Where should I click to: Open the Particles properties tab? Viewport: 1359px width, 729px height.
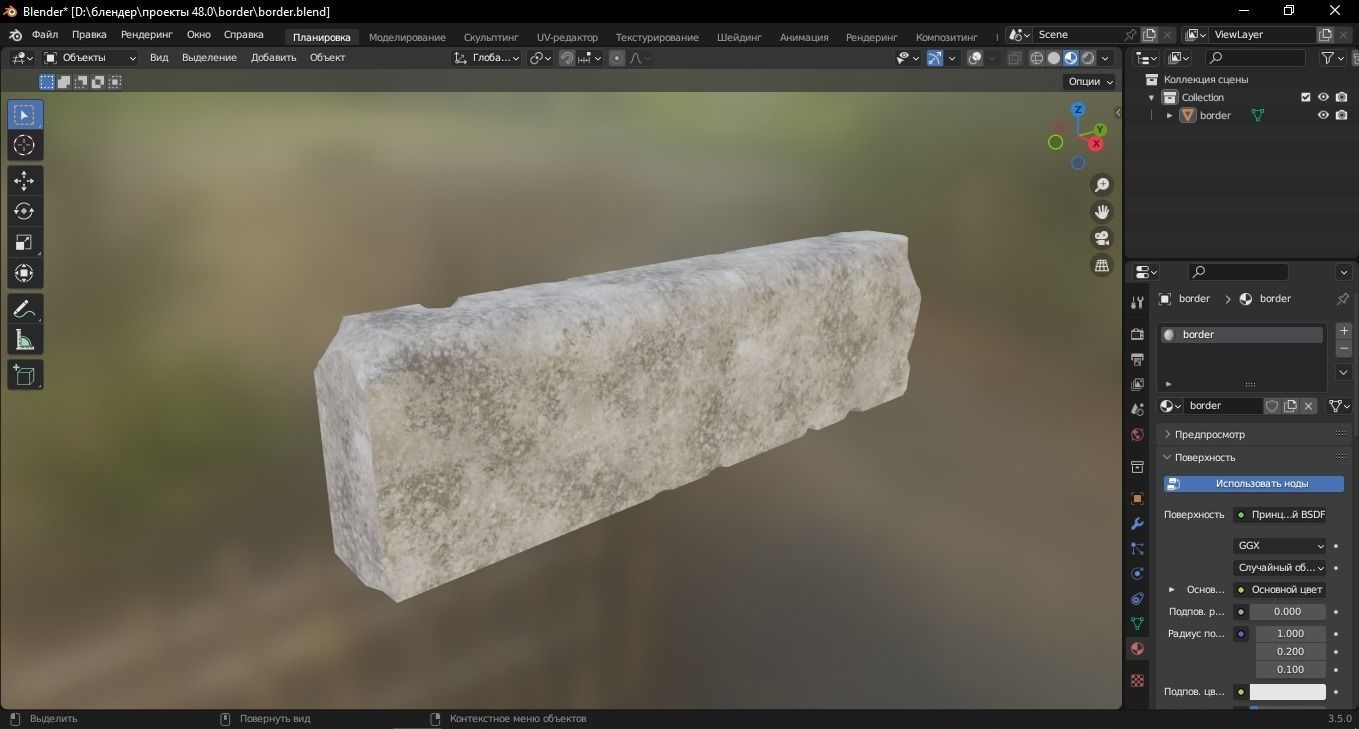tap(1137, 549)
